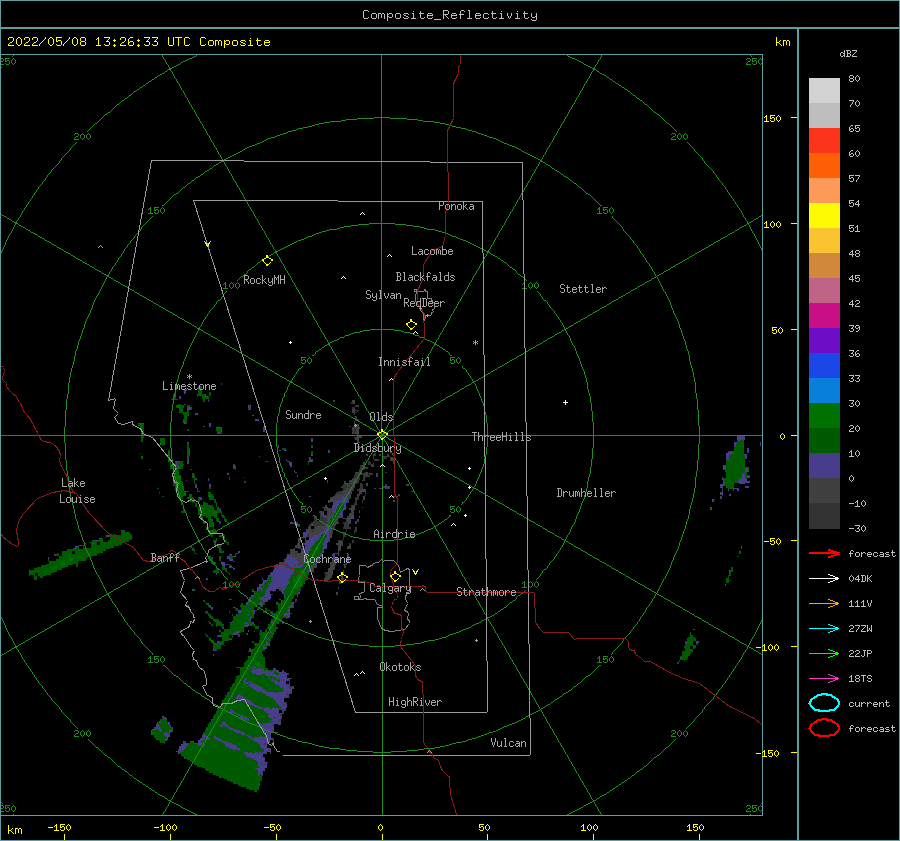
Task: Click the current legend label
Action: coord(869,704)
